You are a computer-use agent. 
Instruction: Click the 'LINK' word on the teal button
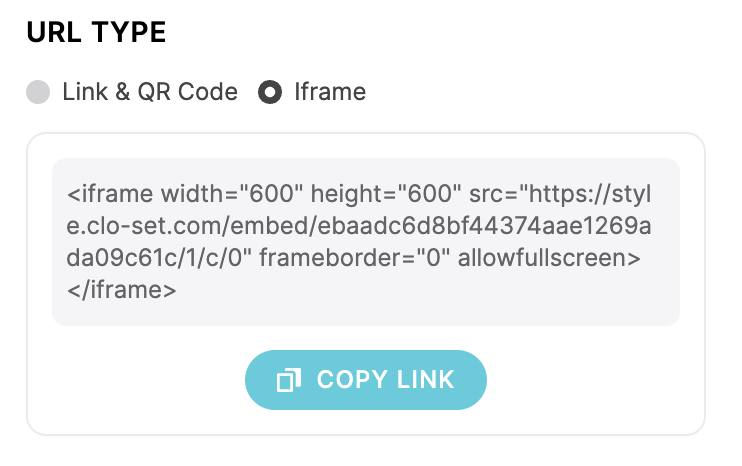(426, 380)
